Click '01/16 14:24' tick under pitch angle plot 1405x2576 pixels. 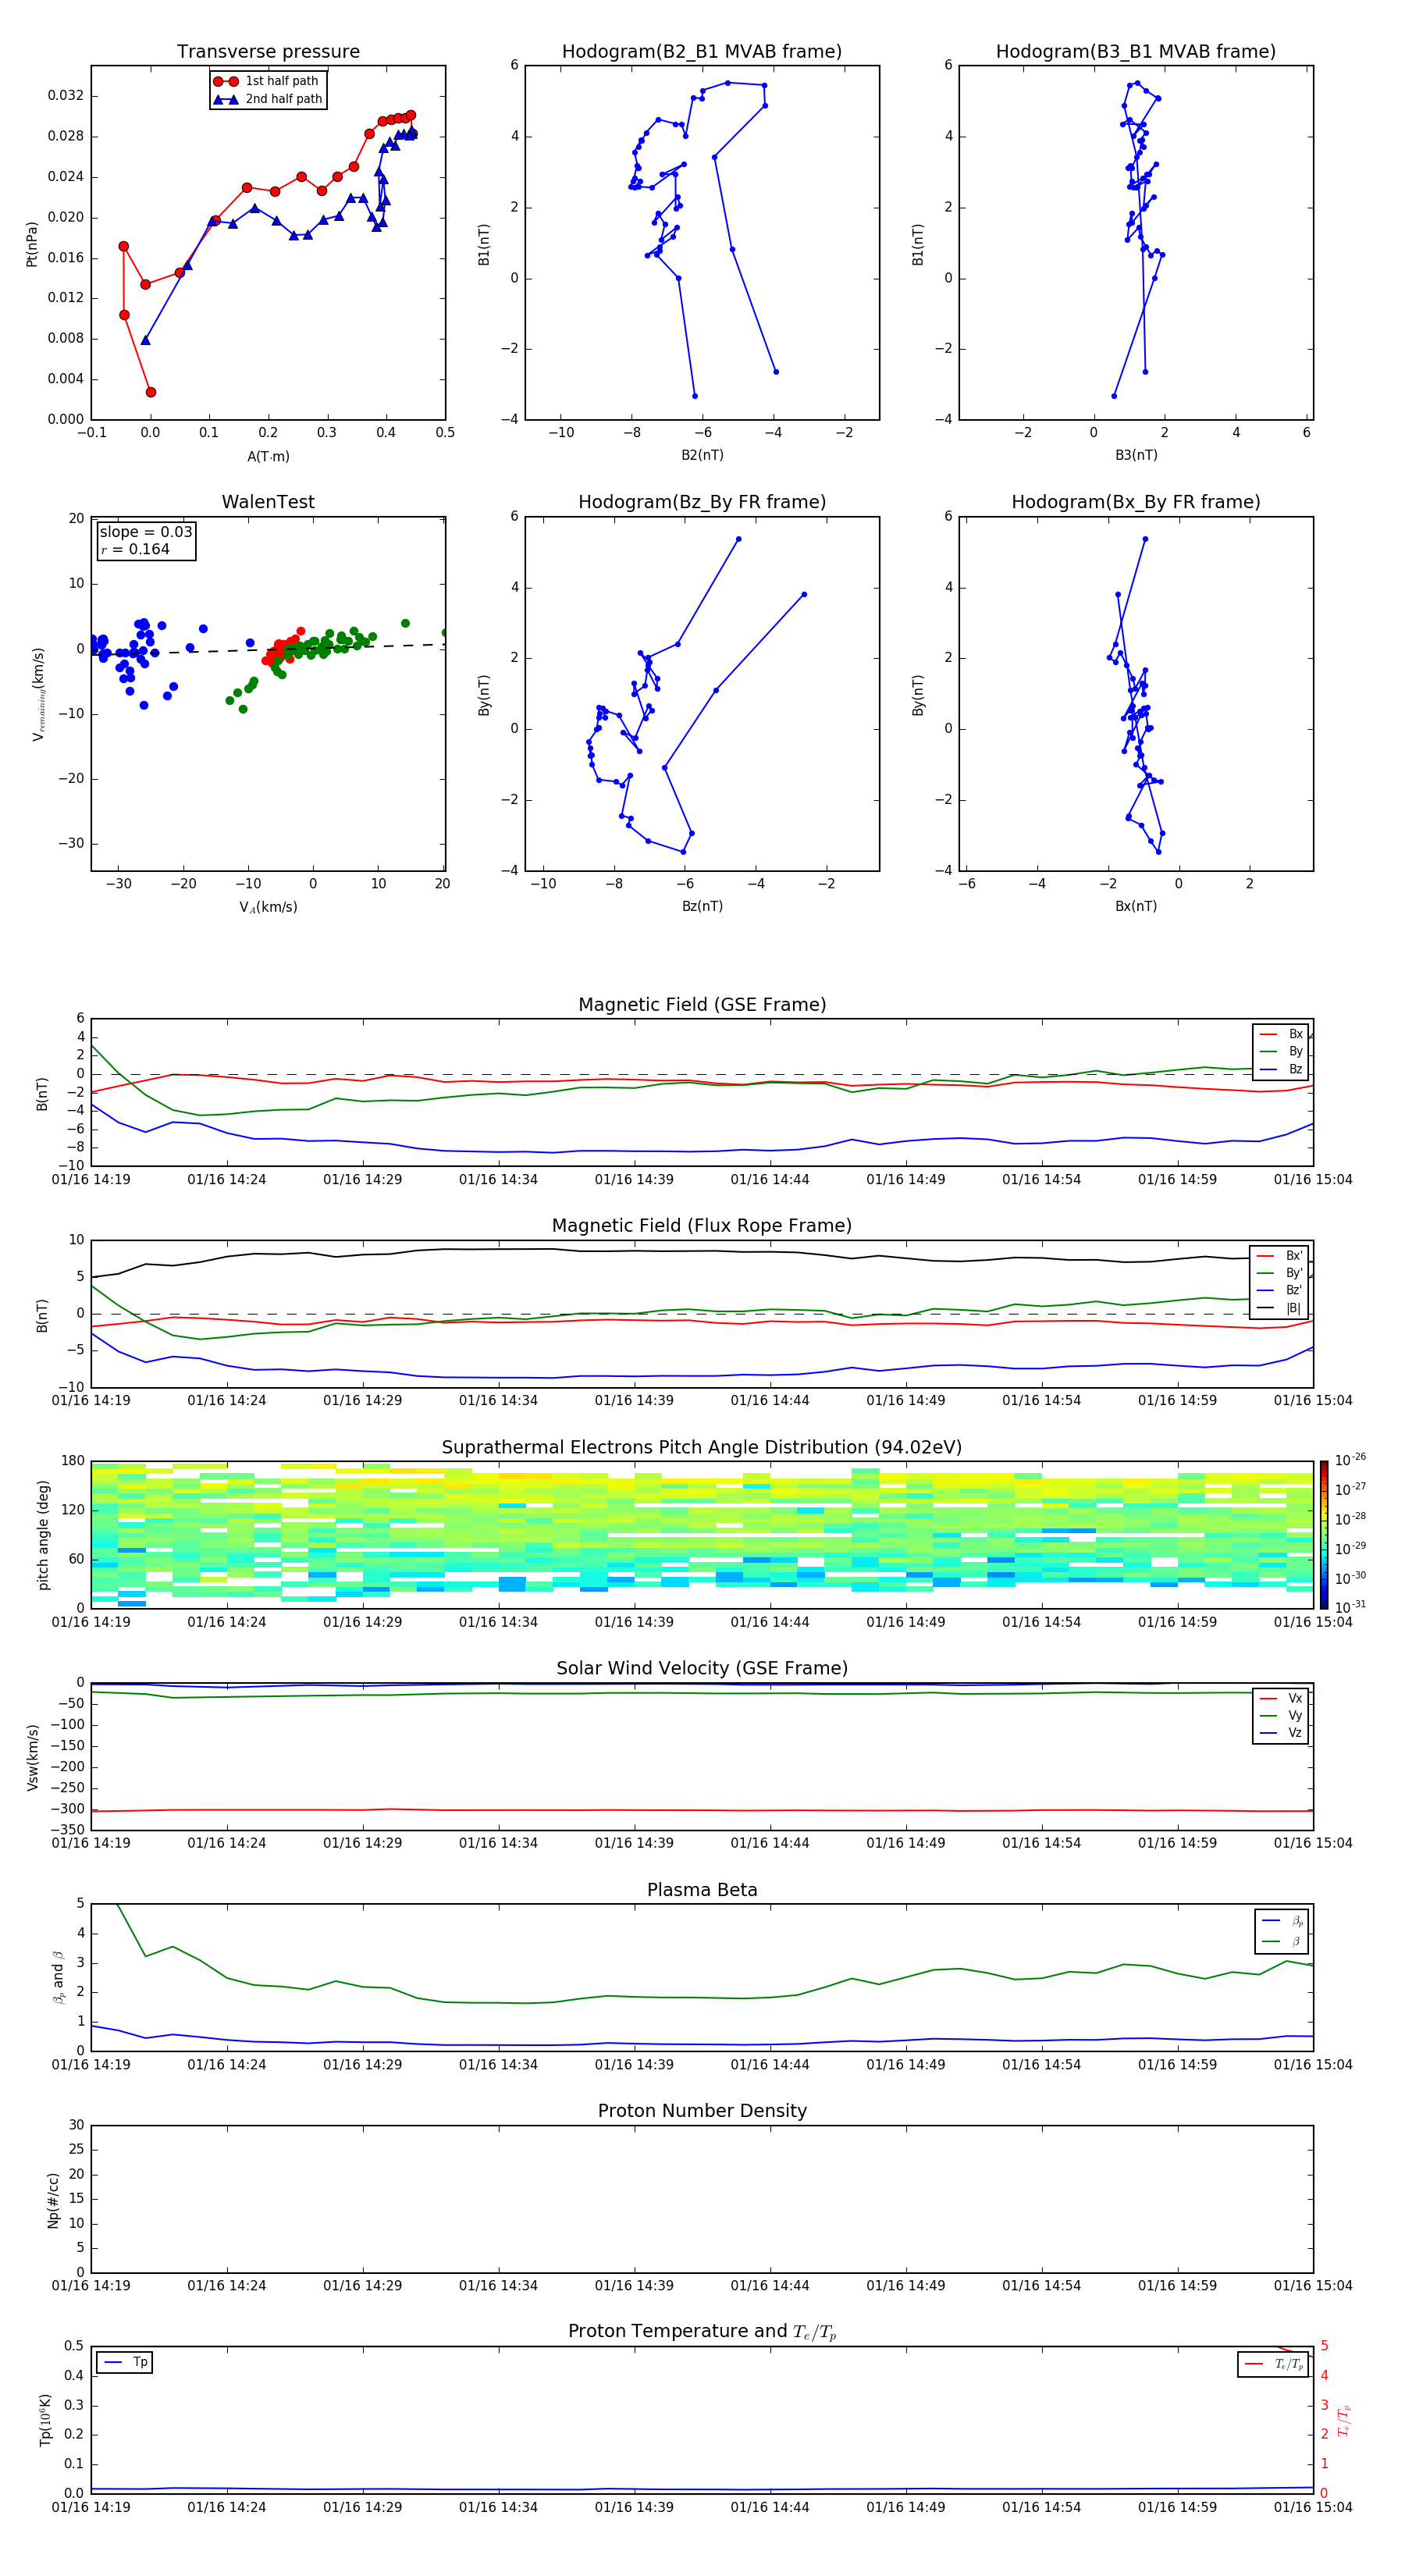[x=227, y=1622]
